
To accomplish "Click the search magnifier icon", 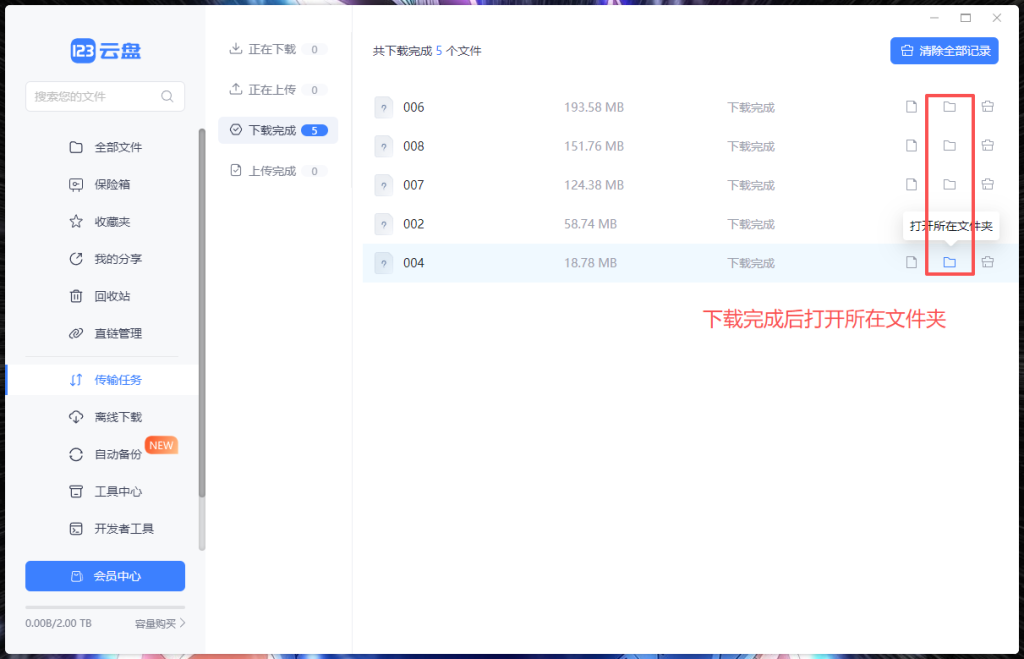I will pos(167,97).
